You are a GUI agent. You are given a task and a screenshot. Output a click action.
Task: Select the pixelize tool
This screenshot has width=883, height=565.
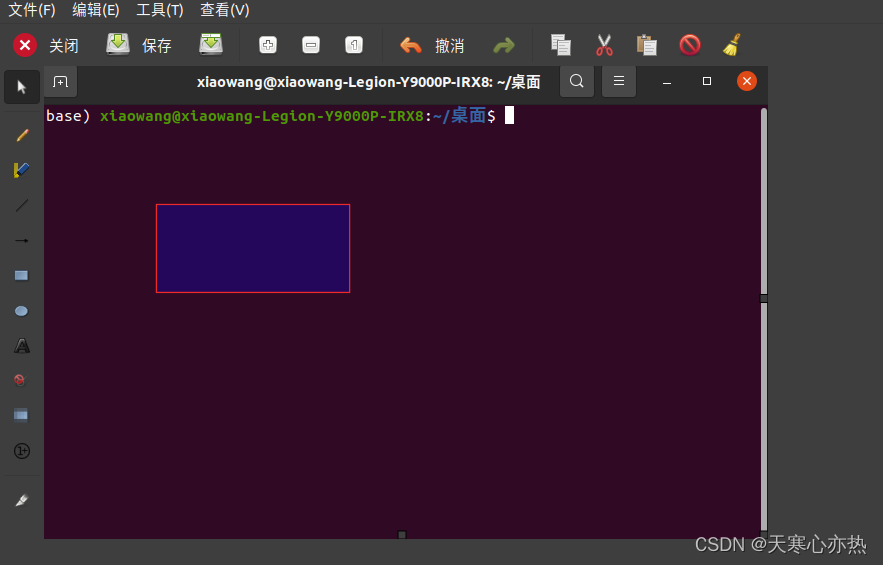coord(21,415)
